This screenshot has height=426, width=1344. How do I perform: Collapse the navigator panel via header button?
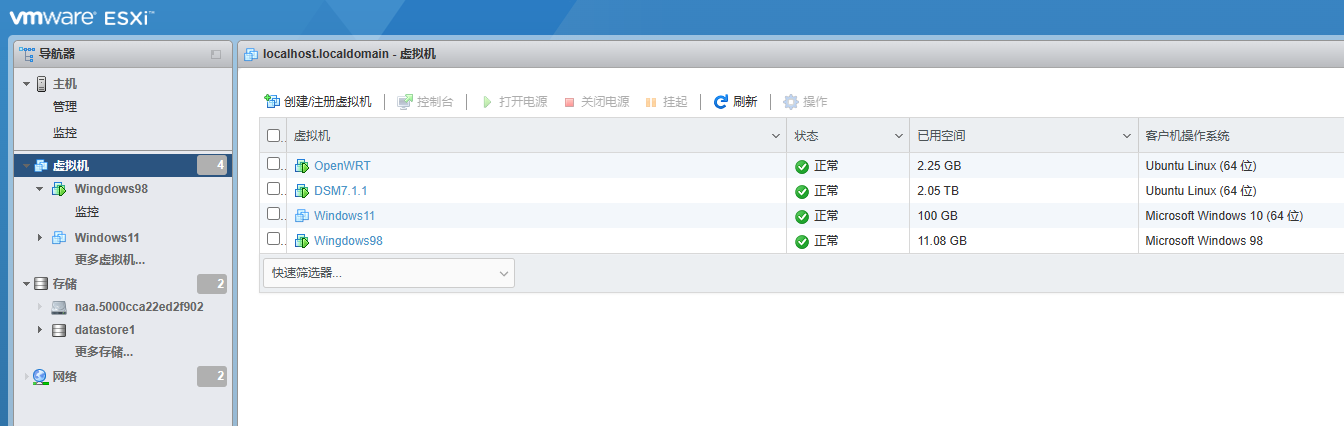pyautogui.click(x=215, y=54)
